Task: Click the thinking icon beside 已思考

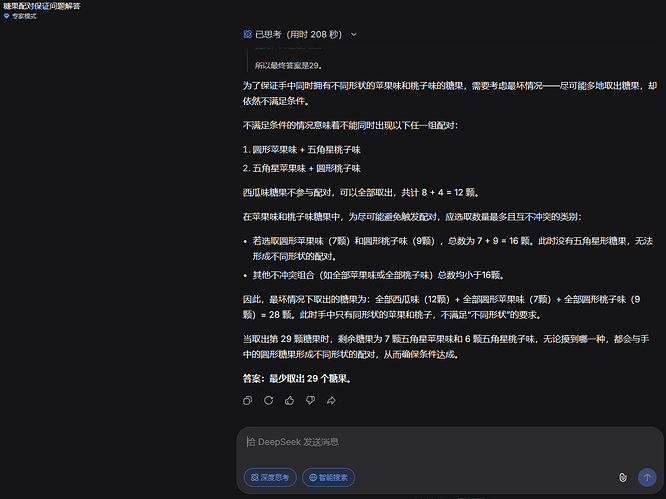Action: click(248, 34)
